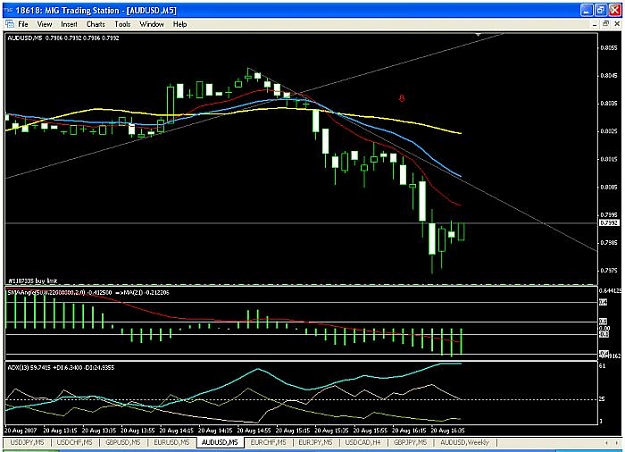Image resolution: width=625 pixels, height=452 pixels.
Task: Restore down the MIG Trading Station window
Action: pos(601,10)
